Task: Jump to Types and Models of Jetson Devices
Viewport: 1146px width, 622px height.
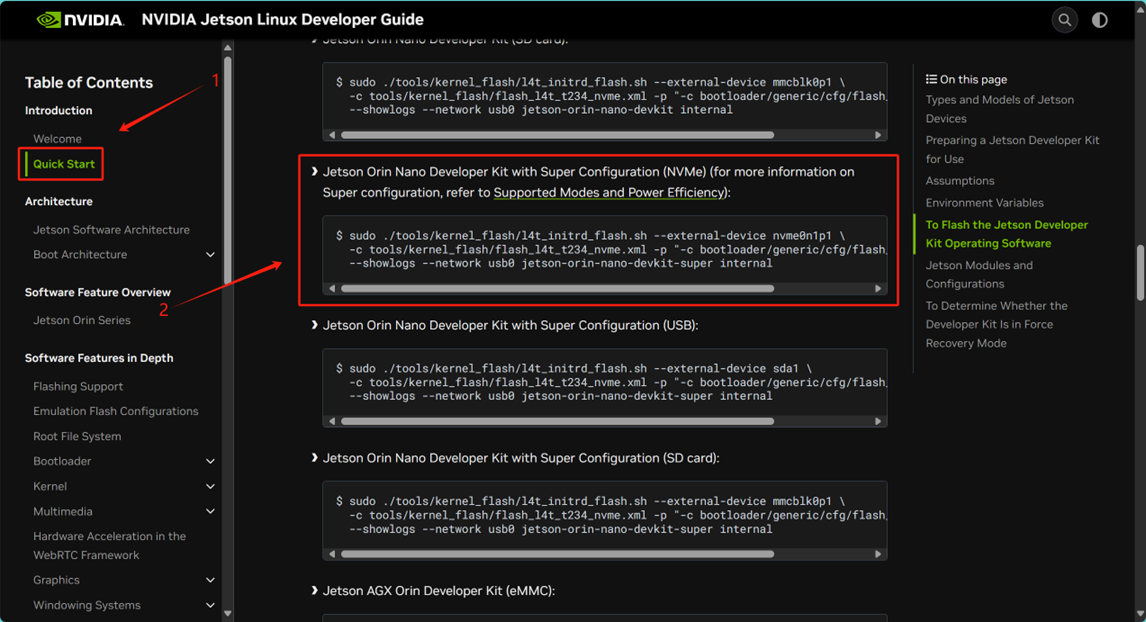Action: tap(1000, 109)
